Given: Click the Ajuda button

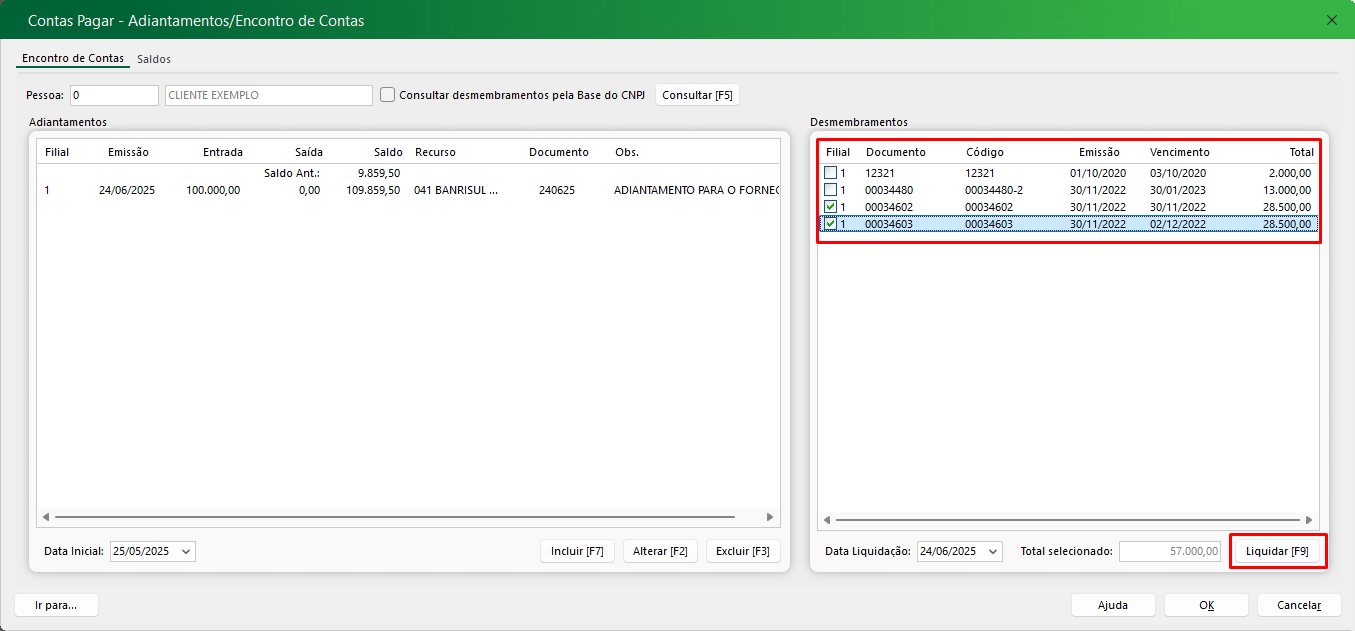Looking at the screenshot, I should [x=1112, y=605].
